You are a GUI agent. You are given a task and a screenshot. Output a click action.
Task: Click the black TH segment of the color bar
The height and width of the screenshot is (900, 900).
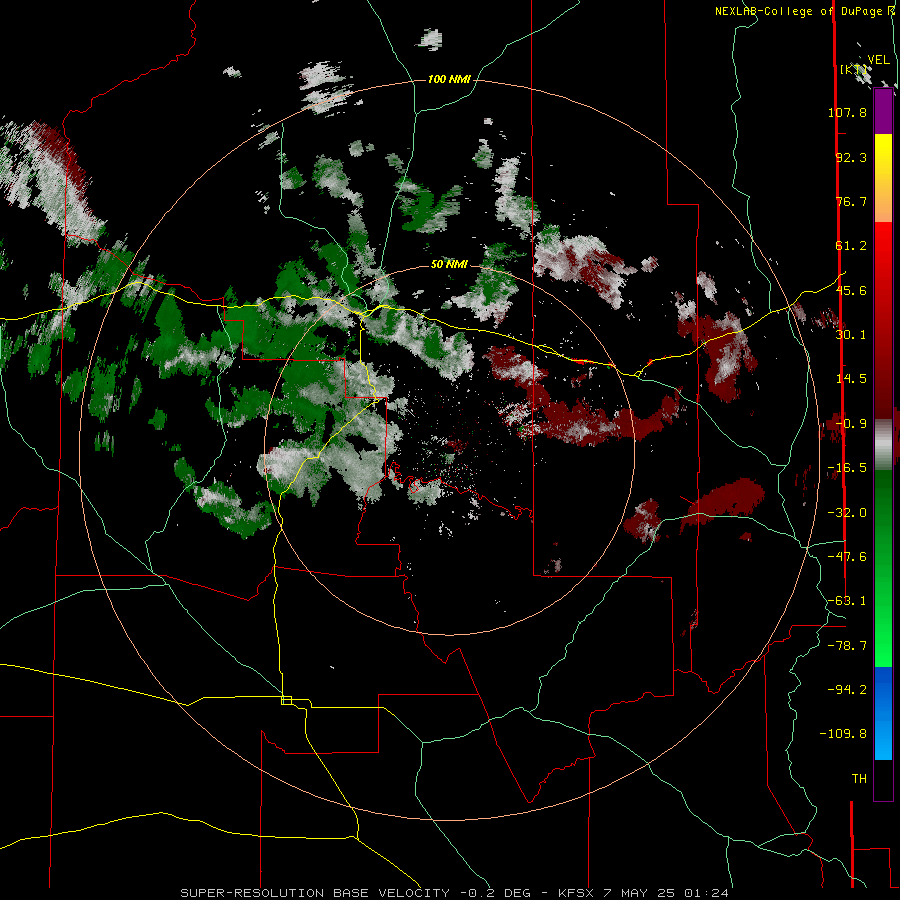pos(883,780)
